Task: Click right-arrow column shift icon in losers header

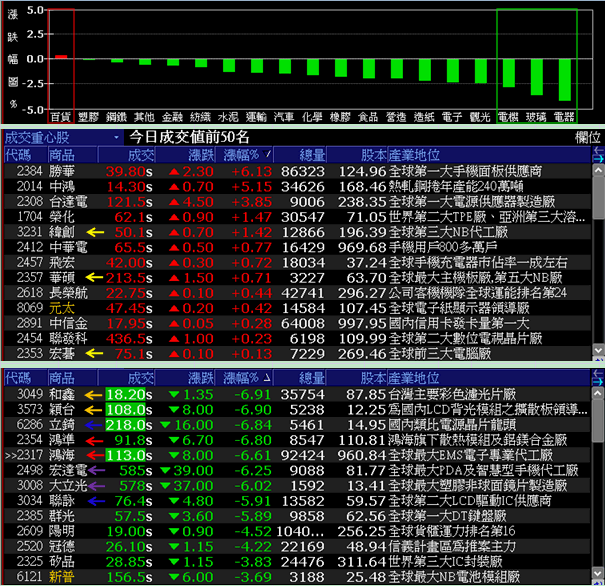Action: pyautogui.click(x=598, y=382)
